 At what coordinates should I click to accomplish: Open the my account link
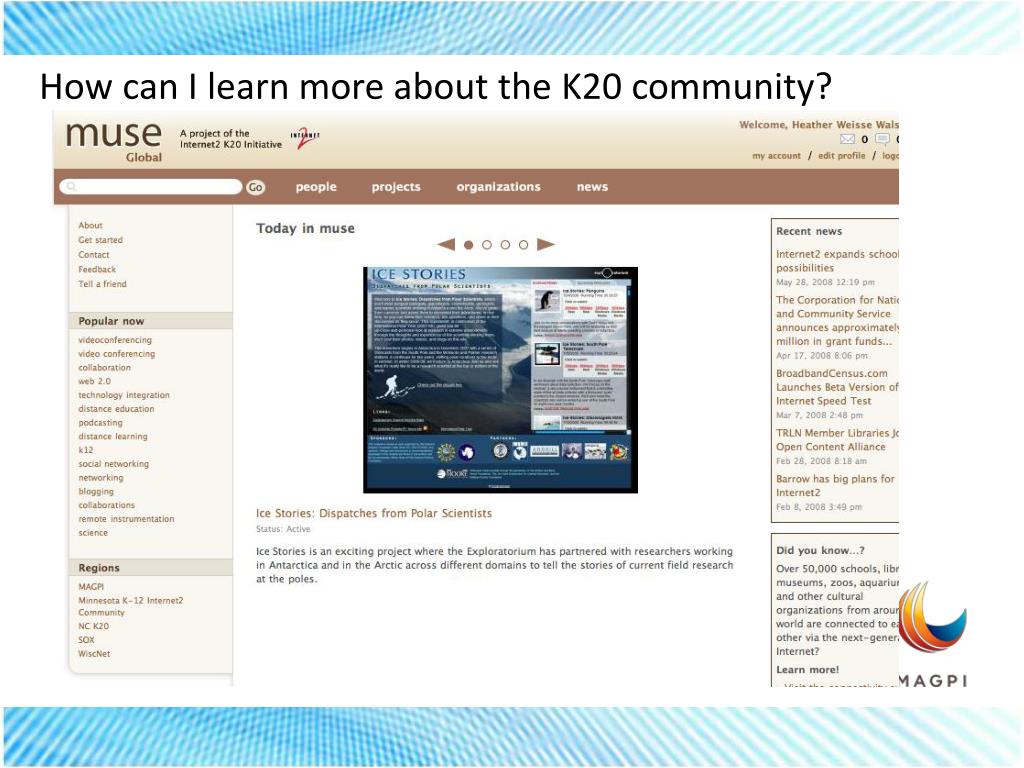[776, 156]
